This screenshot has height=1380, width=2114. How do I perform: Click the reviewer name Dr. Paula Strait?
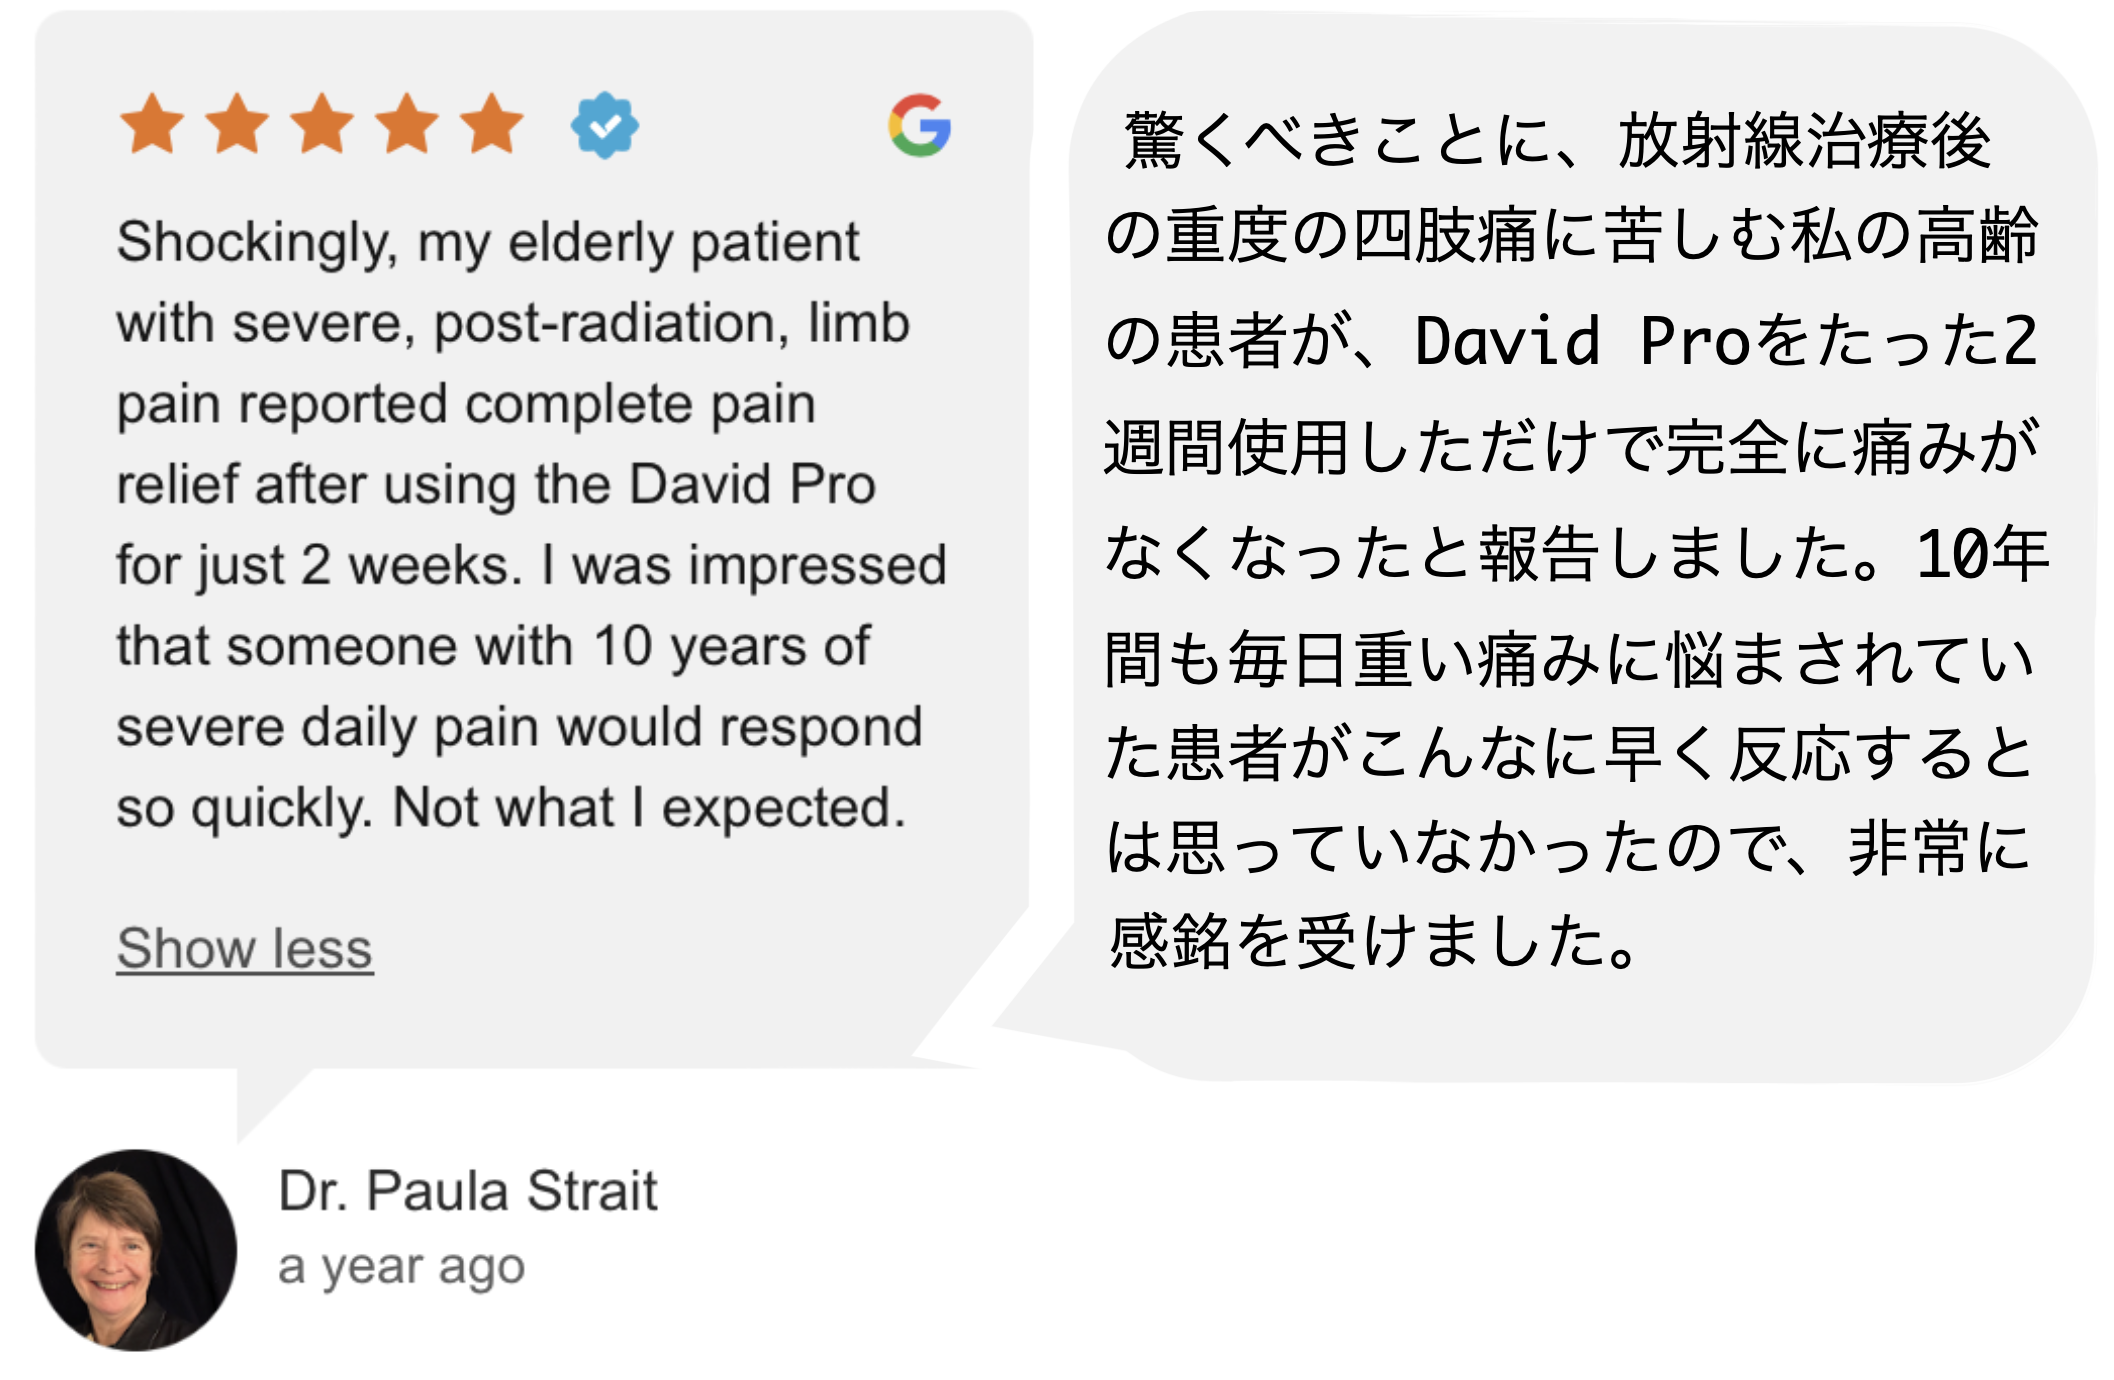pos(468,1191)
